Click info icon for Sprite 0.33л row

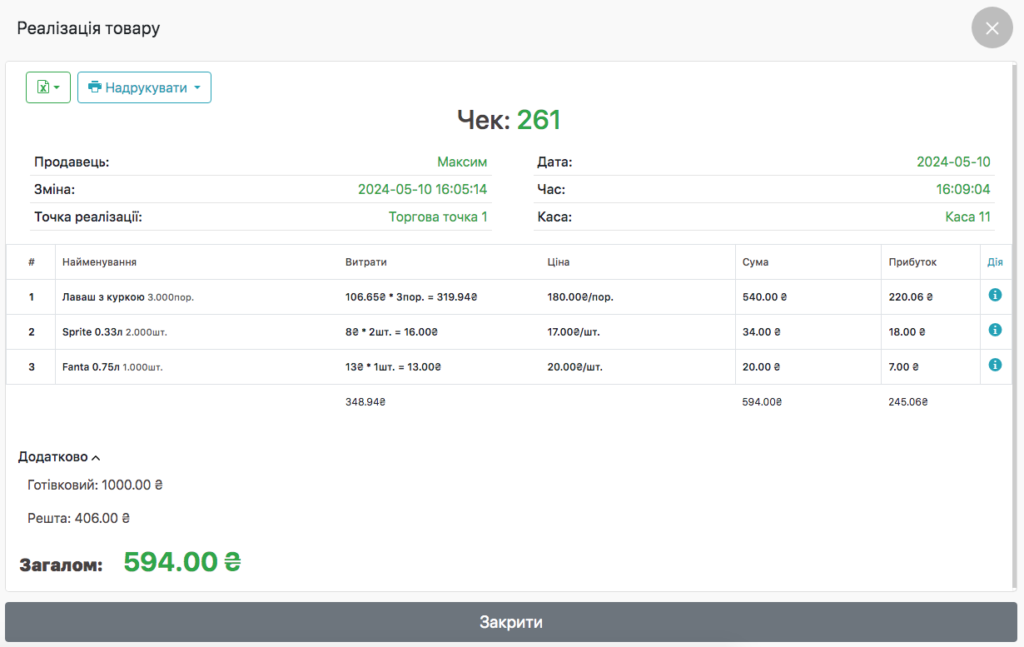tap(995, 330)
